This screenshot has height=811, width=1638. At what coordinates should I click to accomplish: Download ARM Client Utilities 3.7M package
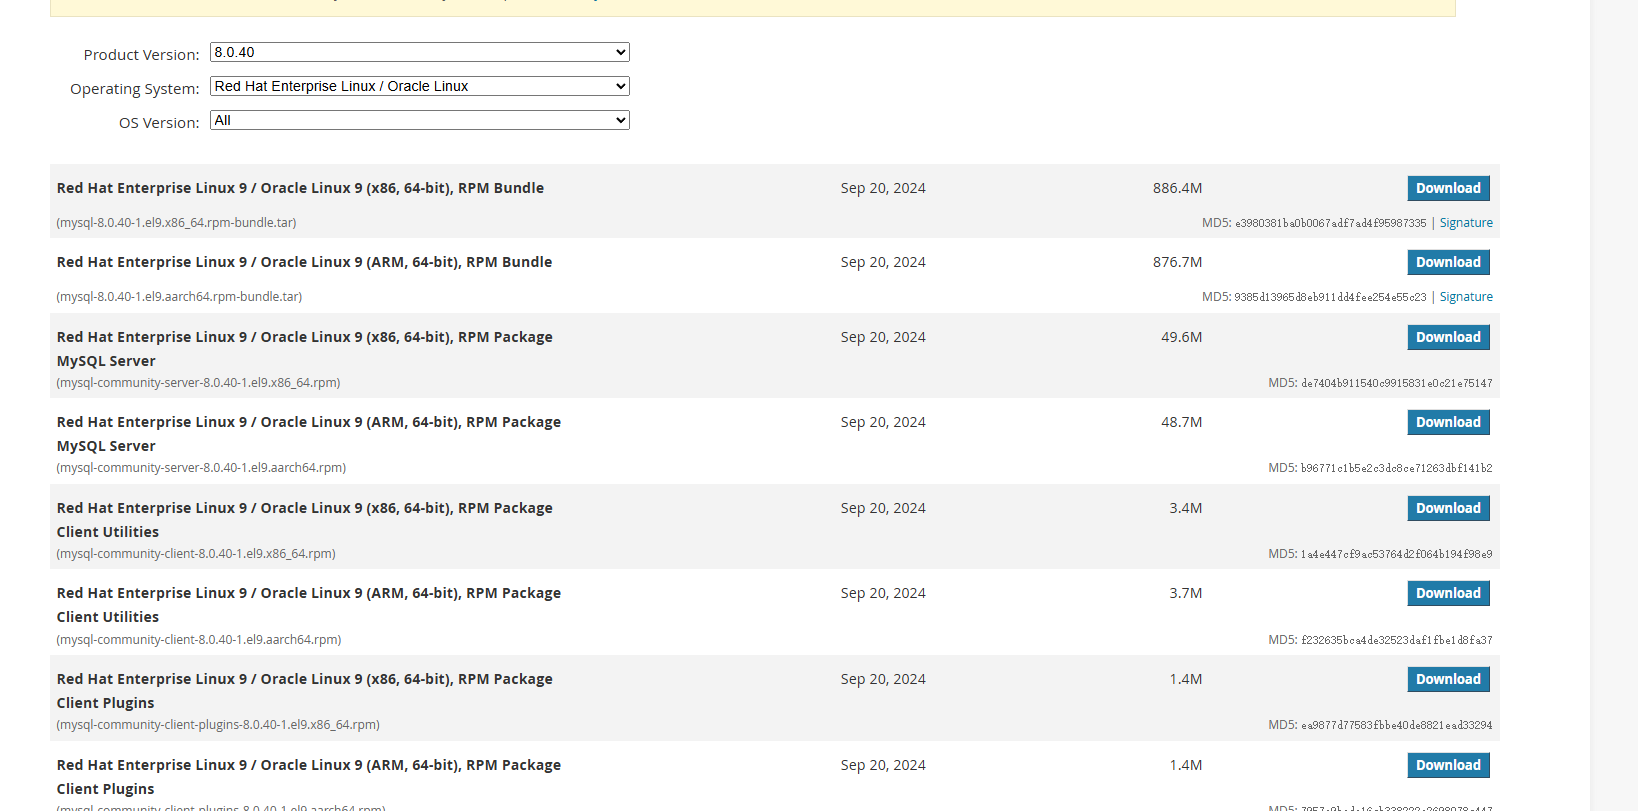pyautogui.click(x=1448, y=593)
